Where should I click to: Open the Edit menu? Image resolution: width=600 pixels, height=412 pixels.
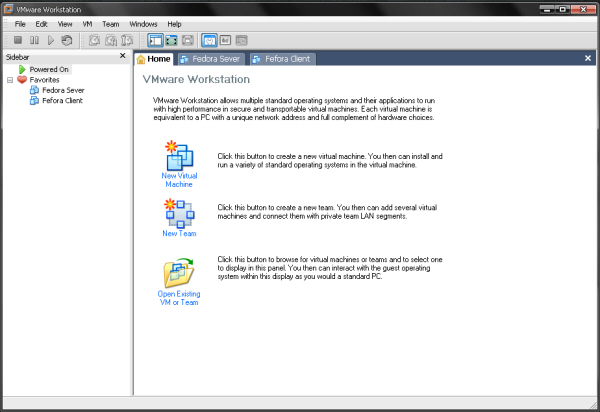(41, 24)
